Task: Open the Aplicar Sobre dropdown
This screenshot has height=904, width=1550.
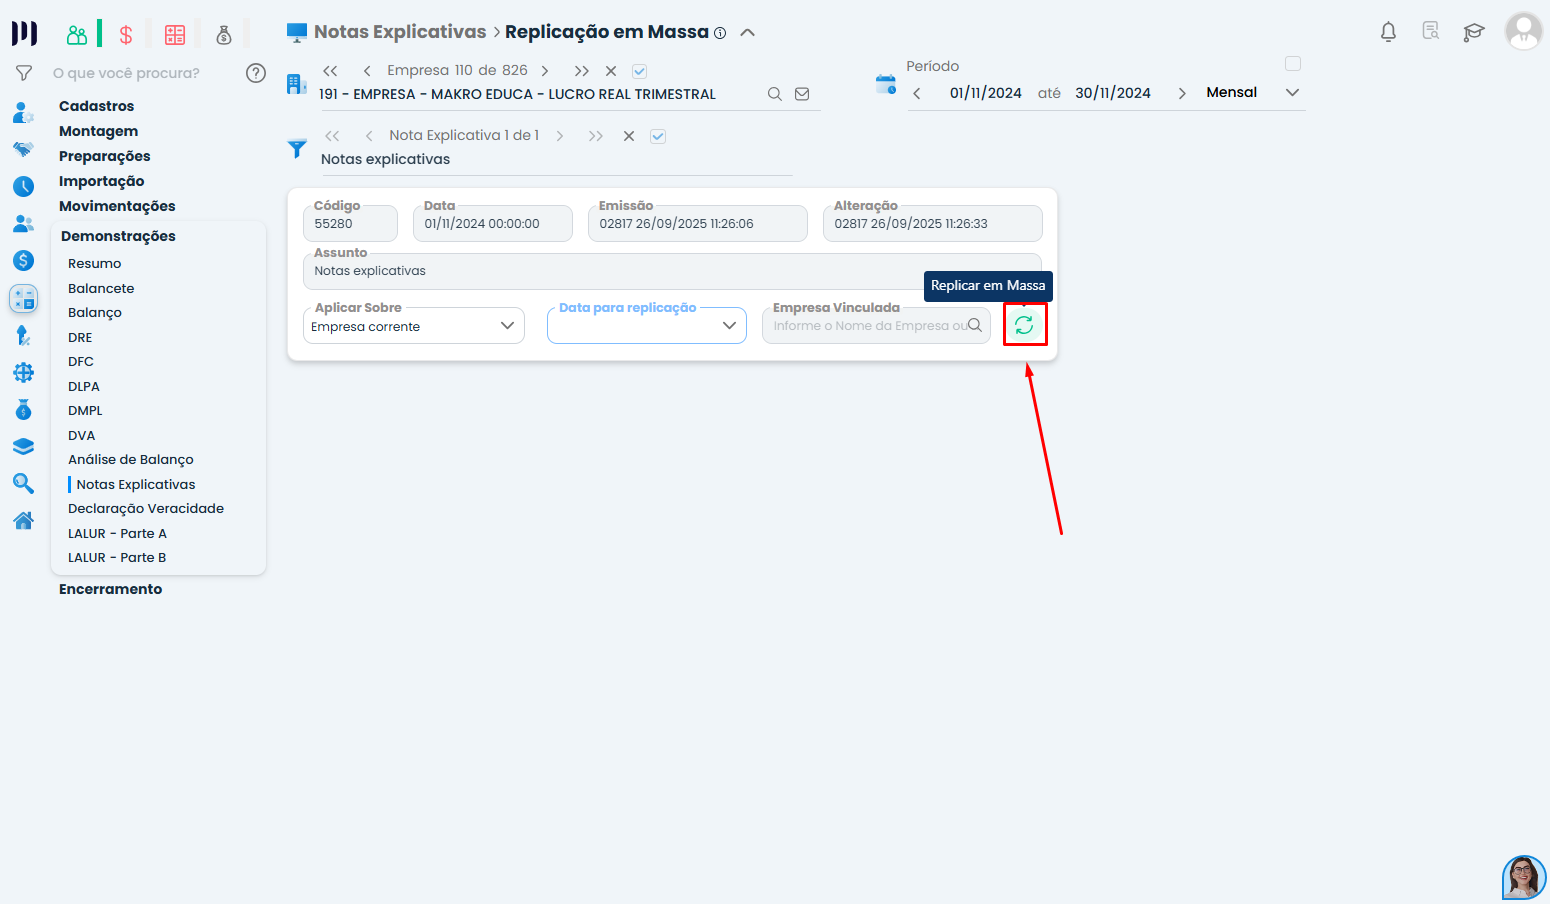Action: (414, 326)
